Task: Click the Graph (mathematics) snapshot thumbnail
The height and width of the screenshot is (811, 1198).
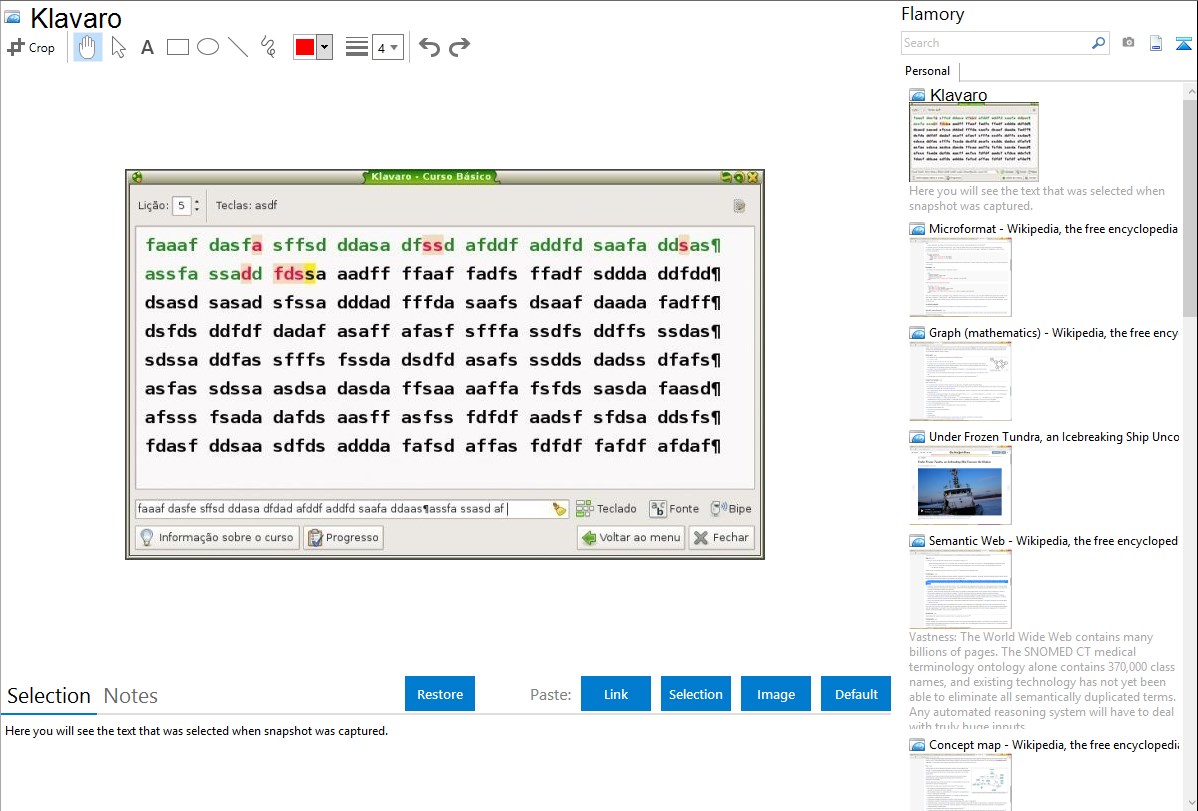Action: tap(960, 381)
